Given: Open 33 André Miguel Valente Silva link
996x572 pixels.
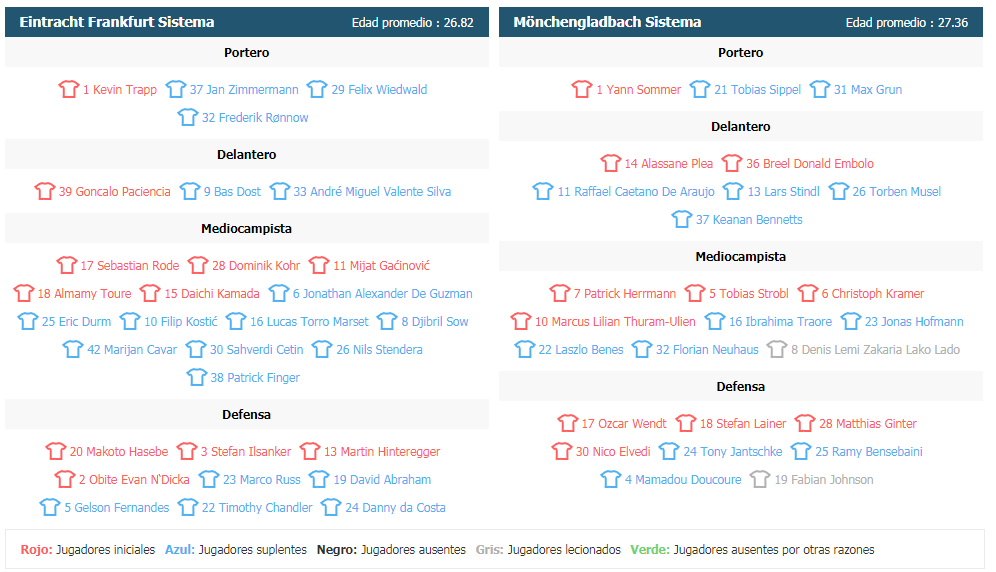Looking at the screenshot, I should click(x=372, y=191).
